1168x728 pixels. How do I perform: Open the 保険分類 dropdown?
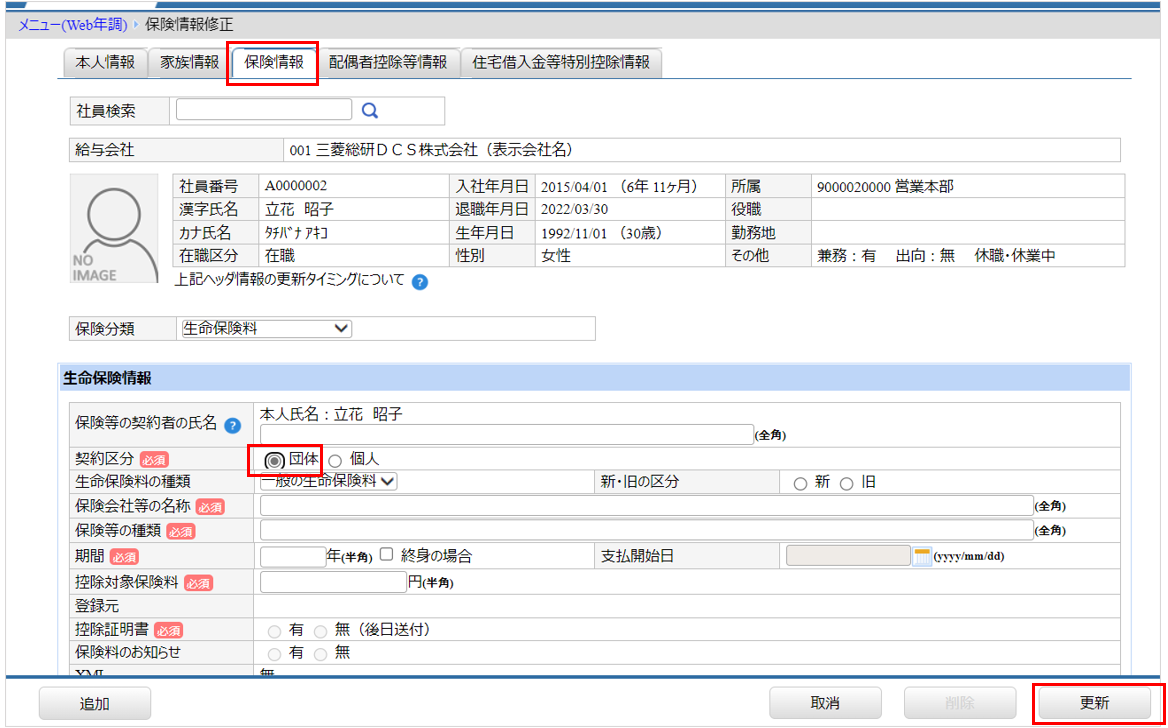pyautogui.click(x=267, y=329)
